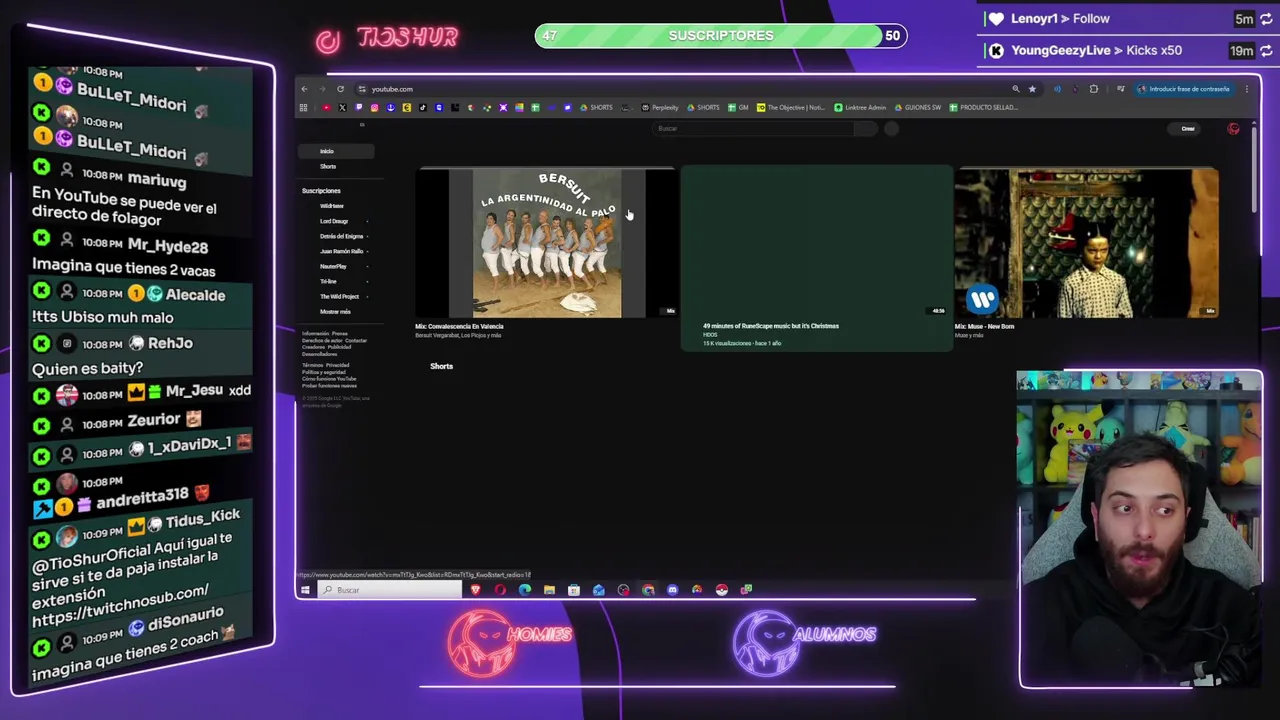Select Inicio in YouTube sidebar
This screenshot has height=720, width=1280.
(336, 151)
